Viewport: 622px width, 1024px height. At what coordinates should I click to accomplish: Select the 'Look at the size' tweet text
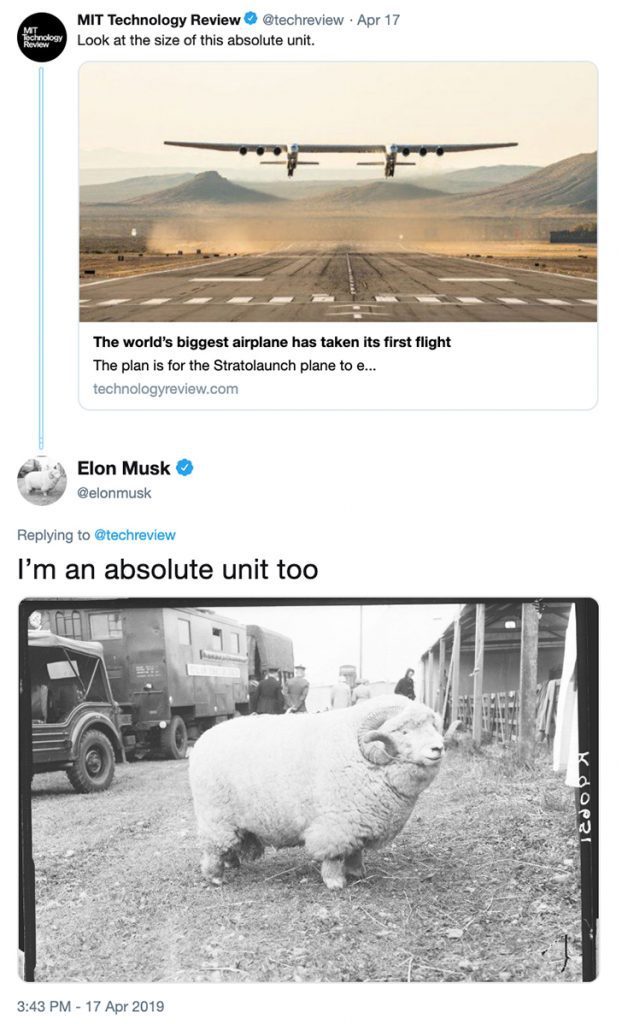pyautogui.click(x=194, y=40)
